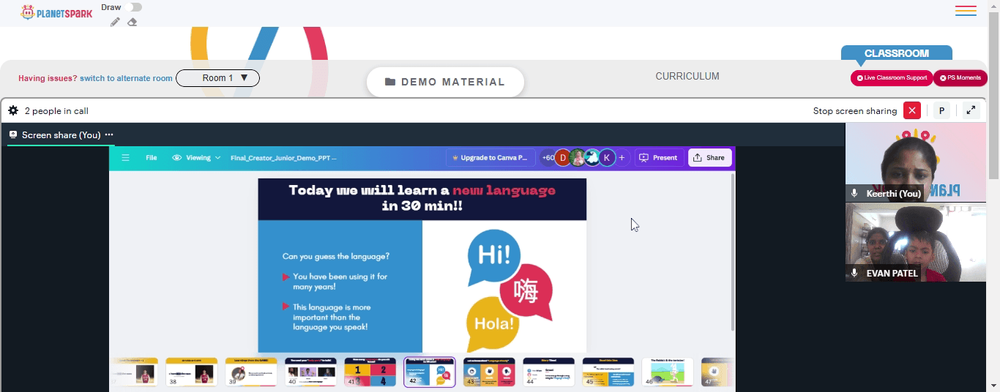Select the pencil drawing tool

click(115, 22)
